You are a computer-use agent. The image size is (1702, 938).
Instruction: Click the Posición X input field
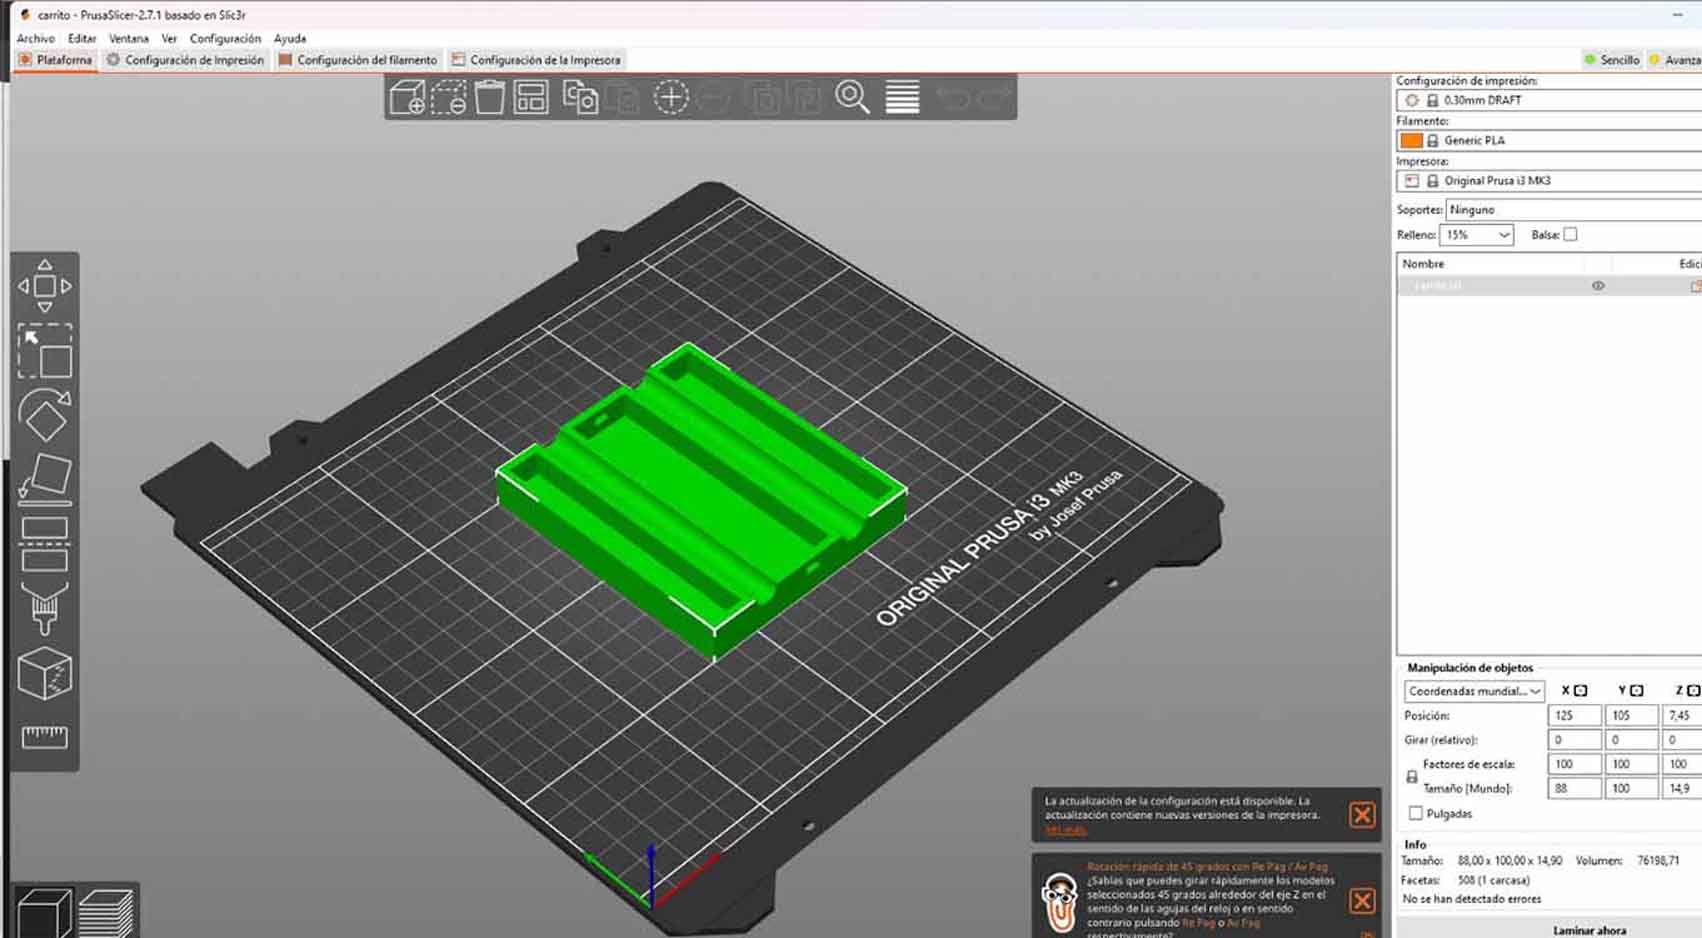tap(1575, 715)
